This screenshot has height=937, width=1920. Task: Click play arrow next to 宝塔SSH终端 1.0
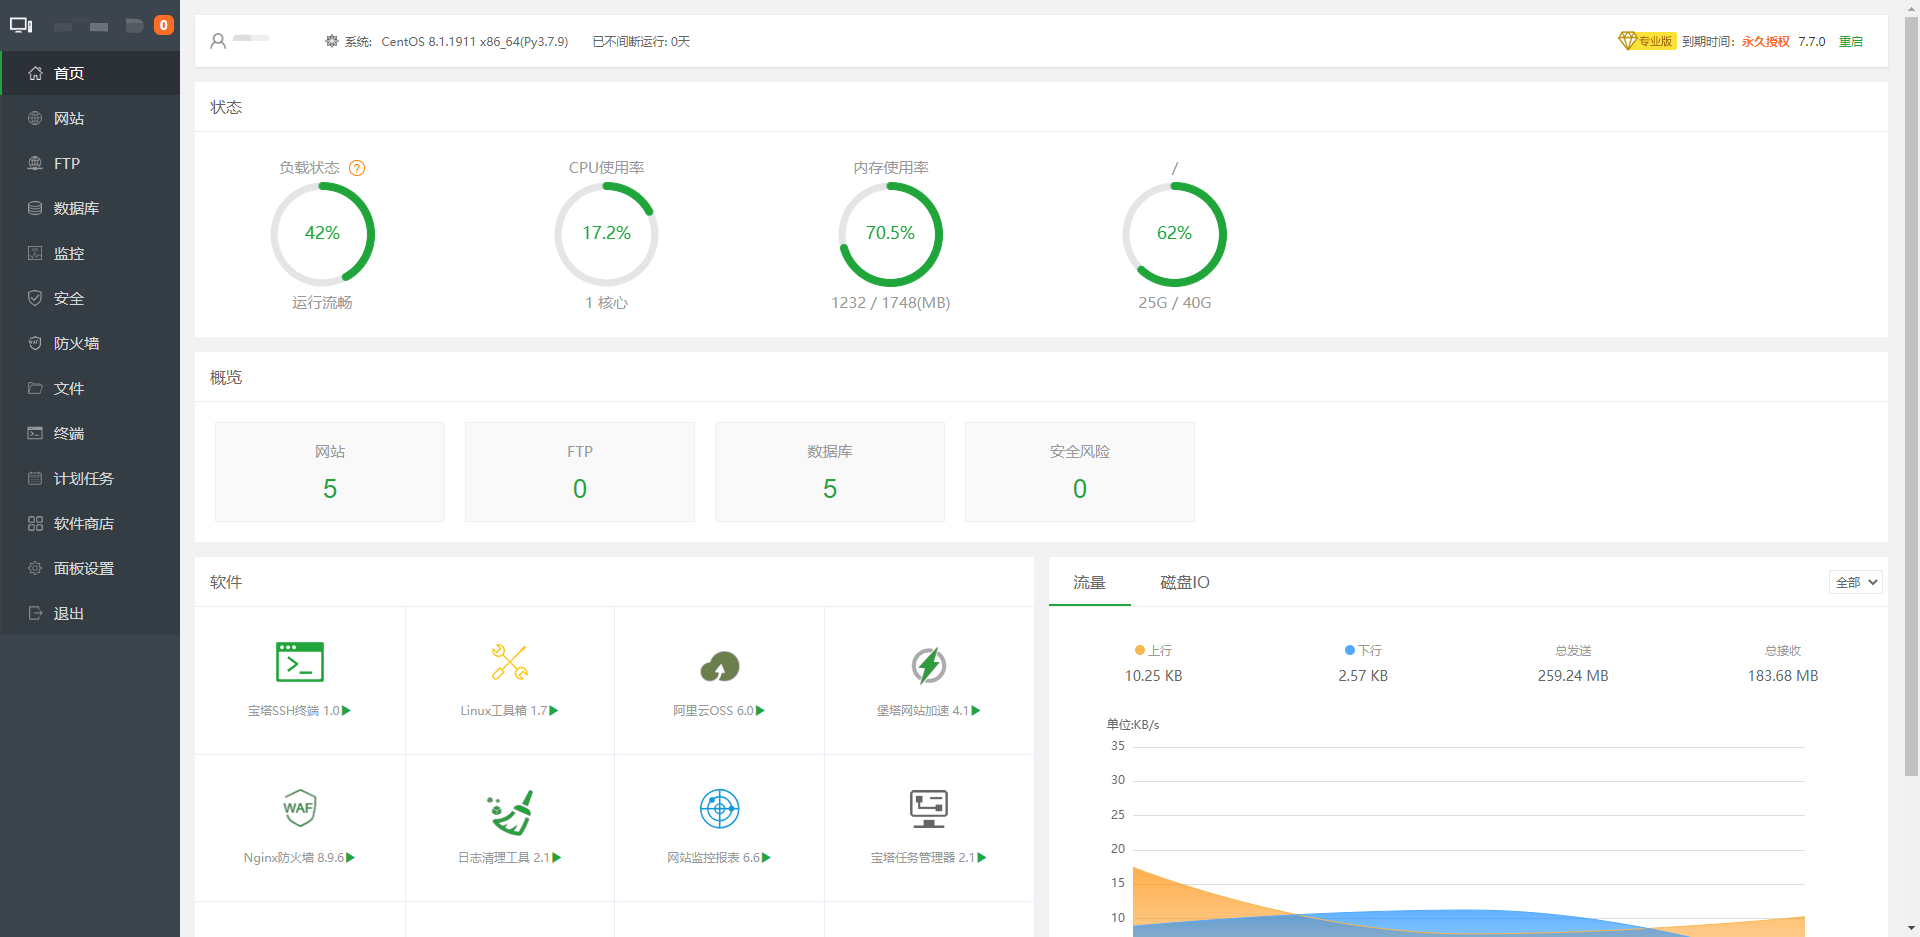pyautogui.click(x=347, y=710)
